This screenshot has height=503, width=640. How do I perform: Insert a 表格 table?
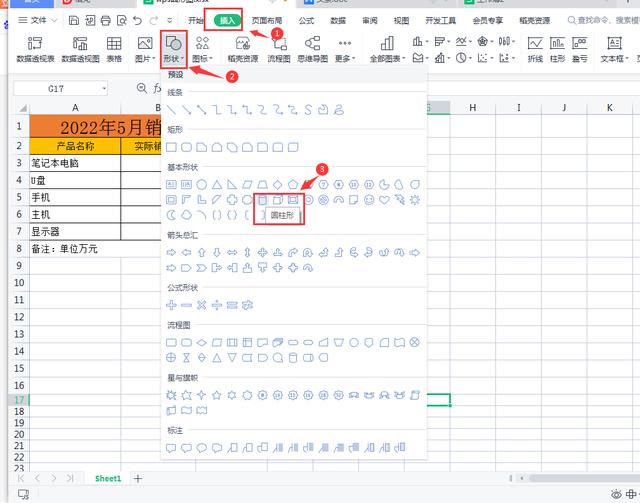click(114, 49)
